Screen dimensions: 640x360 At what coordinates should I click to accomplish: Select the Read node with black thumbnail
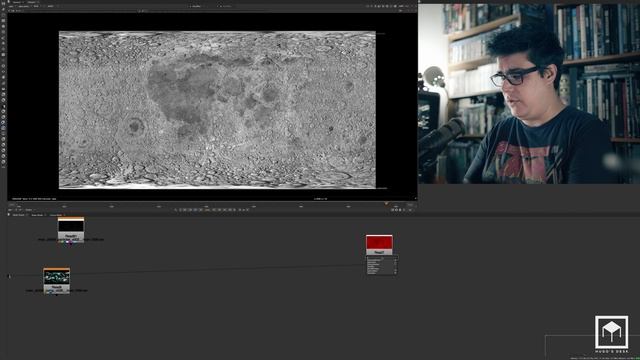tap(71, 229)
